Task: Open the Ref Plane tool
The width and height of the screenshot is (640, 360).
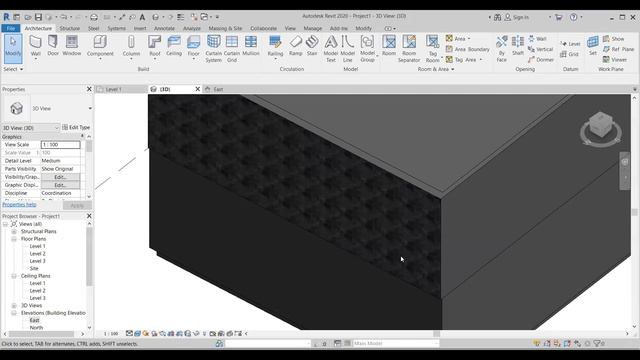Action: click(619, 49)
